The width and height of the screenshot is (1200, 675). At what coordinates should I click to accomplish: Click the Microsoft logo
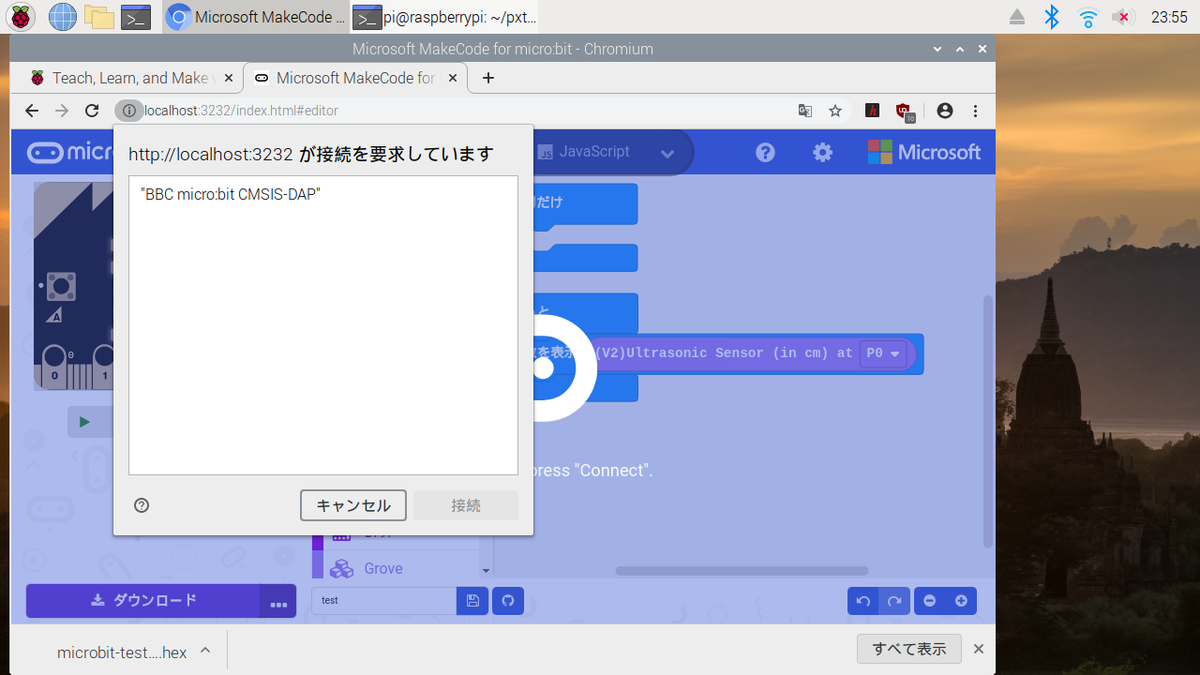924,152
